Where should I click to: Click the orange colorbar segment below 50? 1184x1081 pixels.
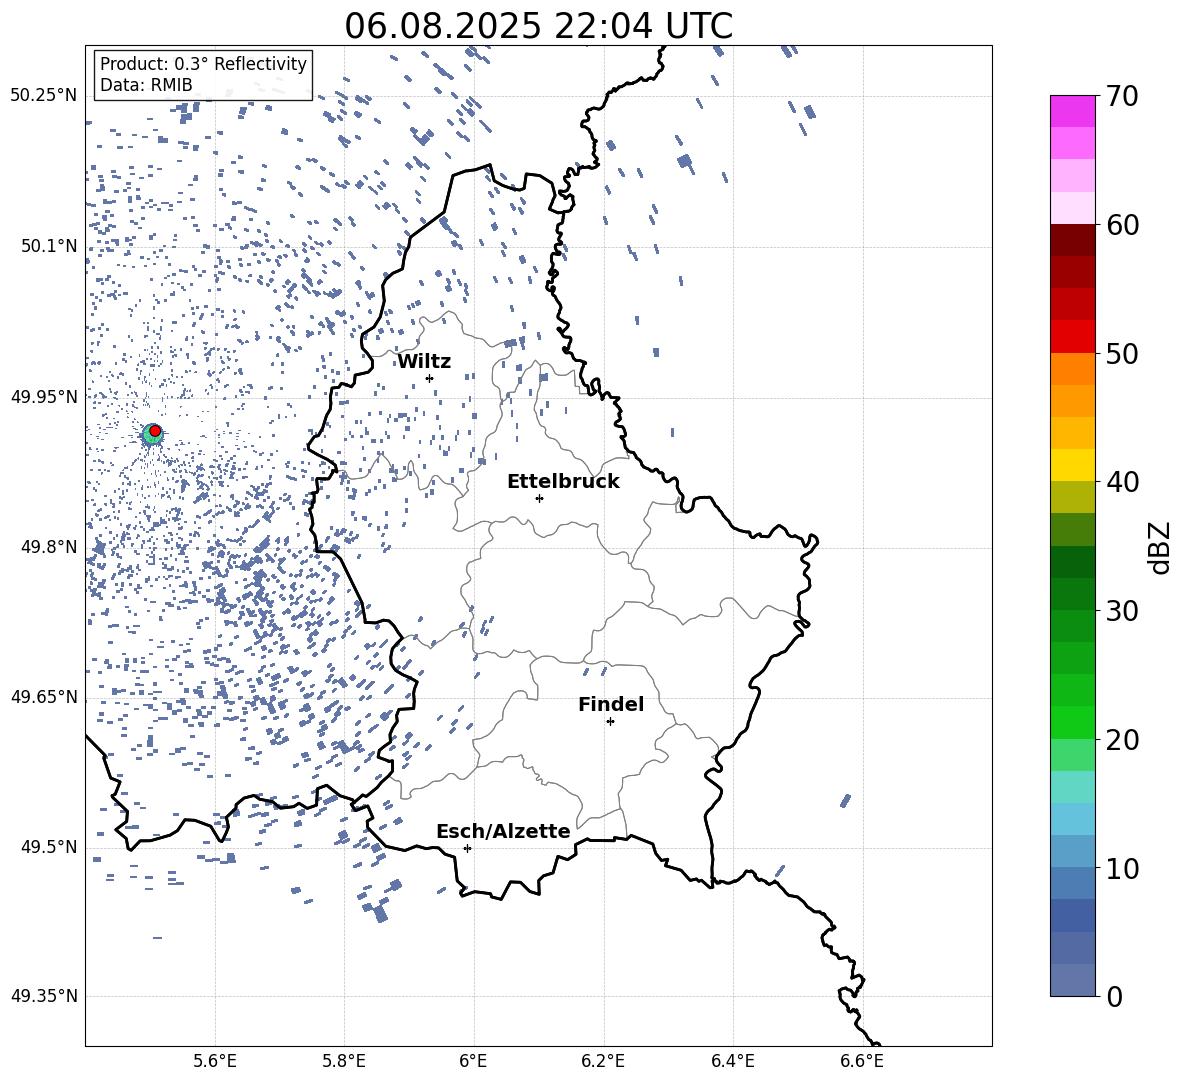tap(1073, 368)
